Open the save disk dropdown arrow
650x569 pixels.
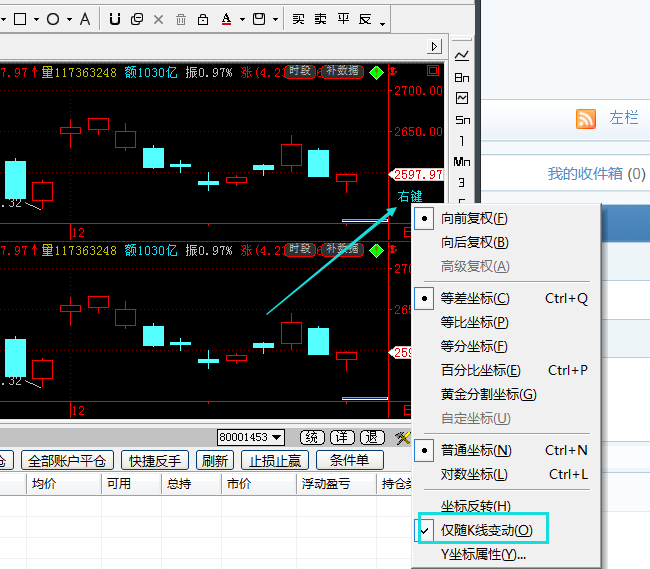point(275,19)
